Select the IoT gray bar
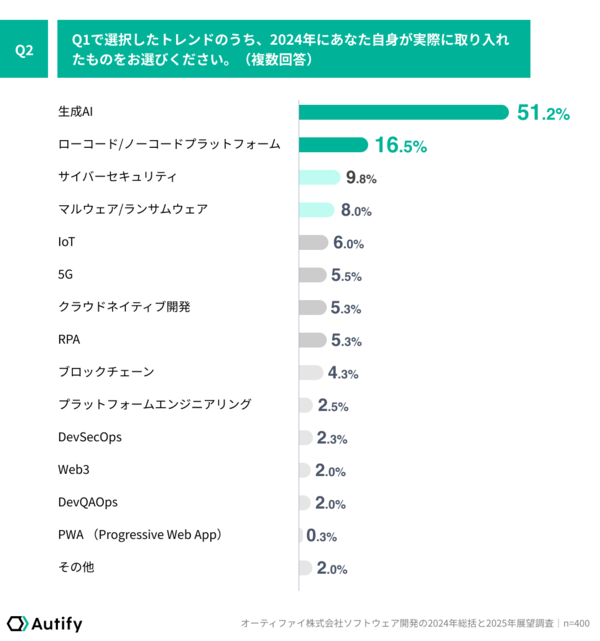 pos(313,242)
